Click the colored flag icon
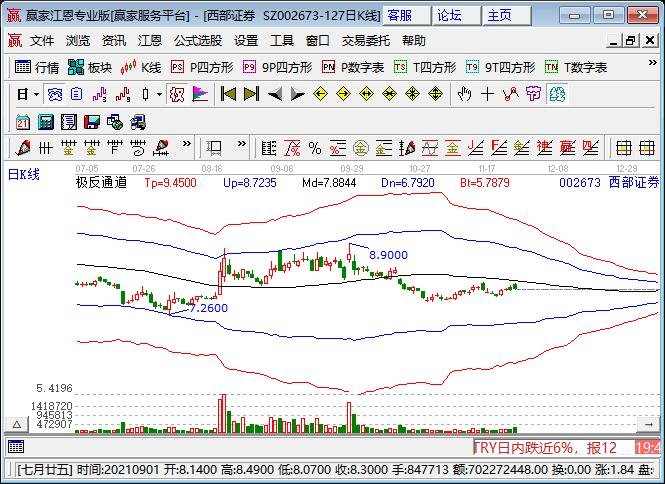The width and height of the screenshot is (665, 484). point(200,94)
